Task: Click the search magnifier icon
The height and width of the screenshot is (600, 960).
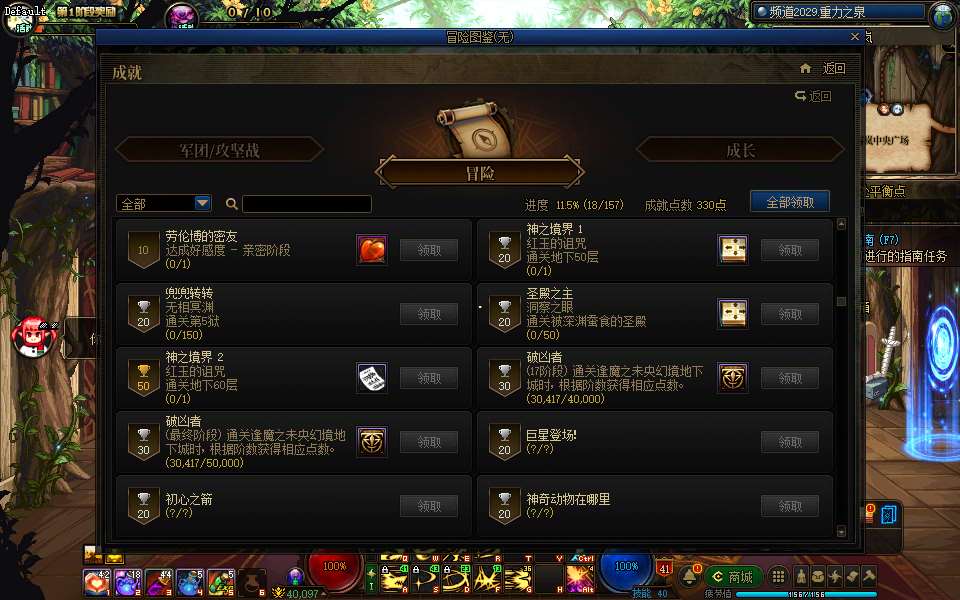Action: (231, 204)
